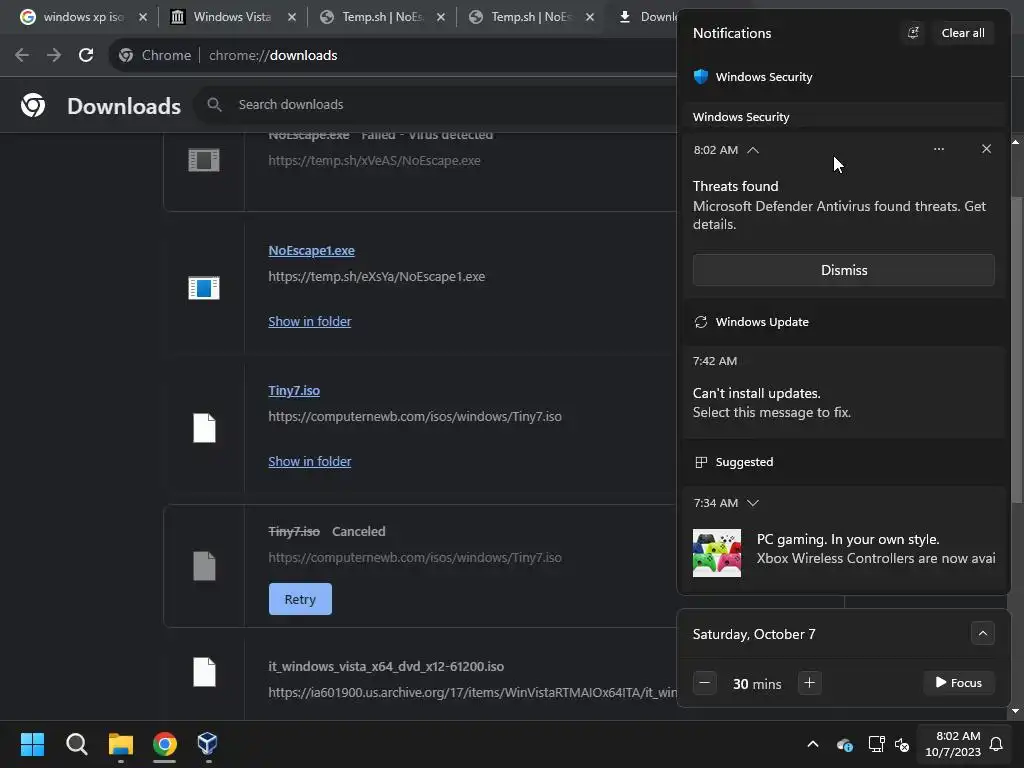Click the taskbar clock 8:02 AM
The image size is (1024, 768).
click(x=953, y=744)
